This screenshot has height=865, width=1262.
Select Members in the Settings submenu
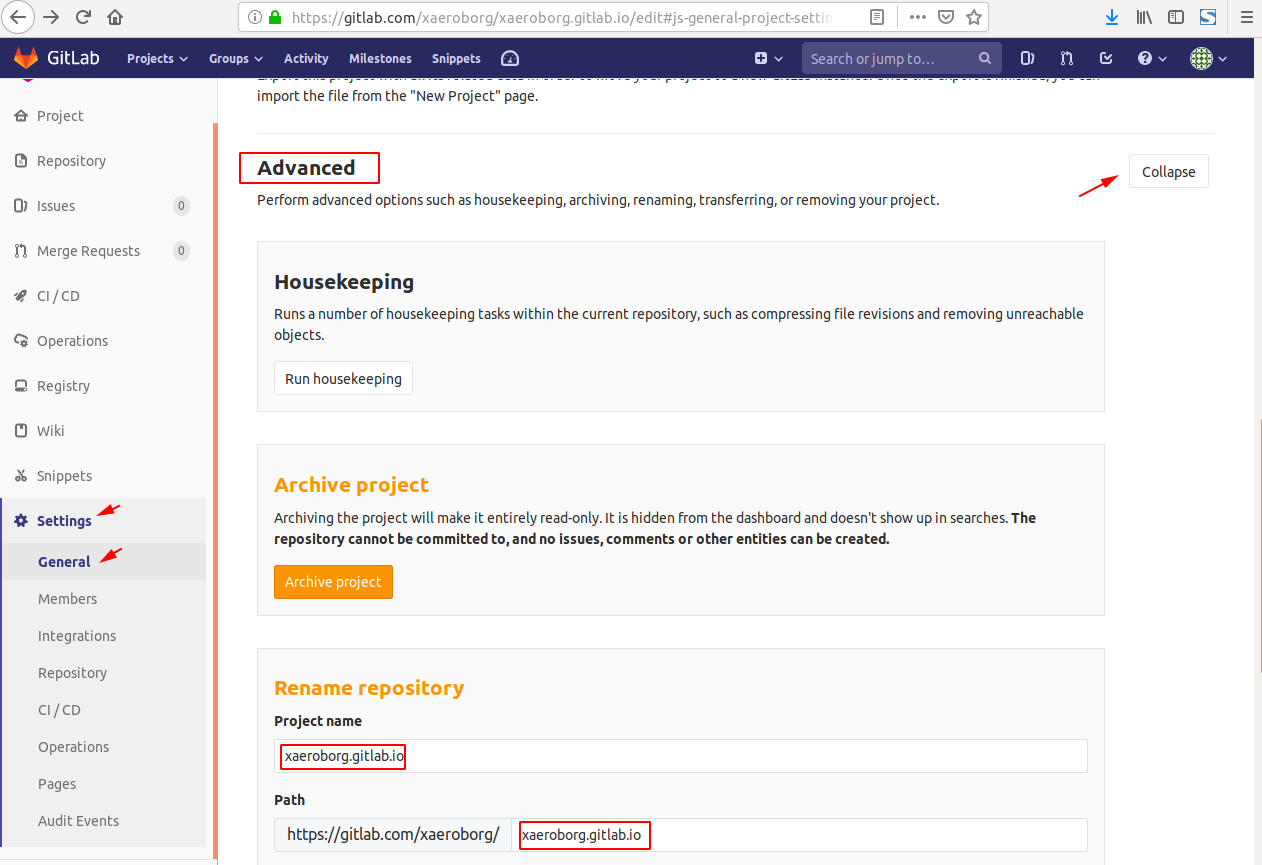(x=68, y=599)
